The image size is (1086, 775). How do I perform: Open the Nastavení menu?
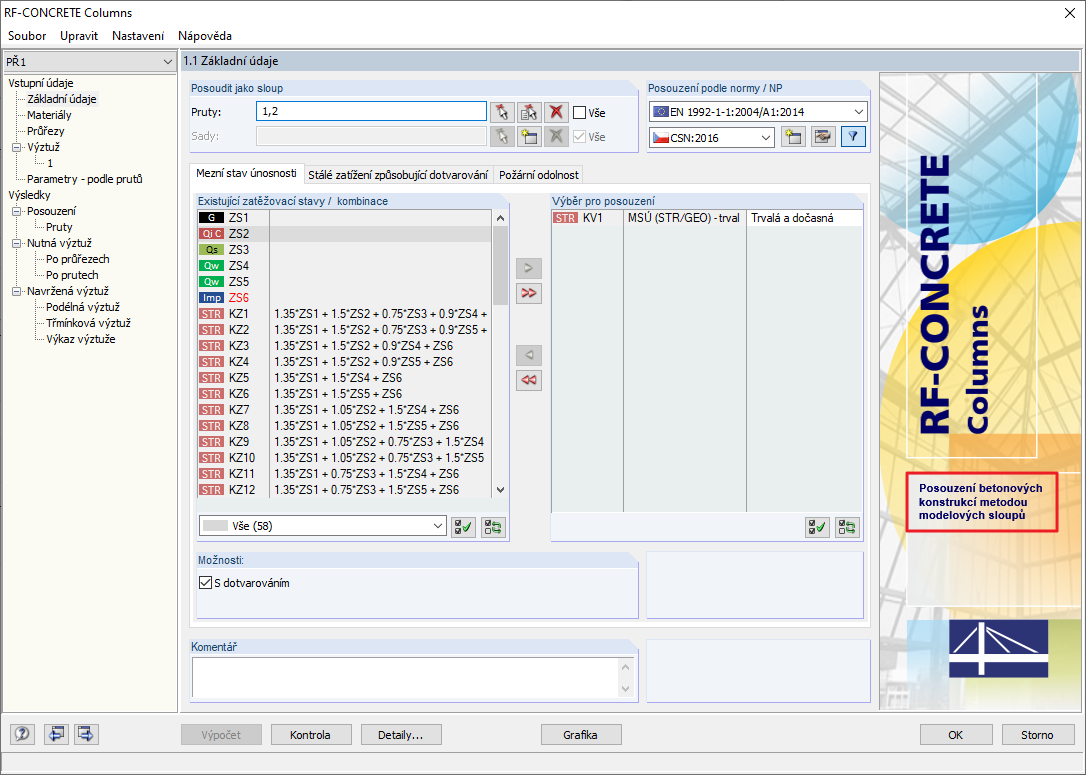(x=138, y=35)
